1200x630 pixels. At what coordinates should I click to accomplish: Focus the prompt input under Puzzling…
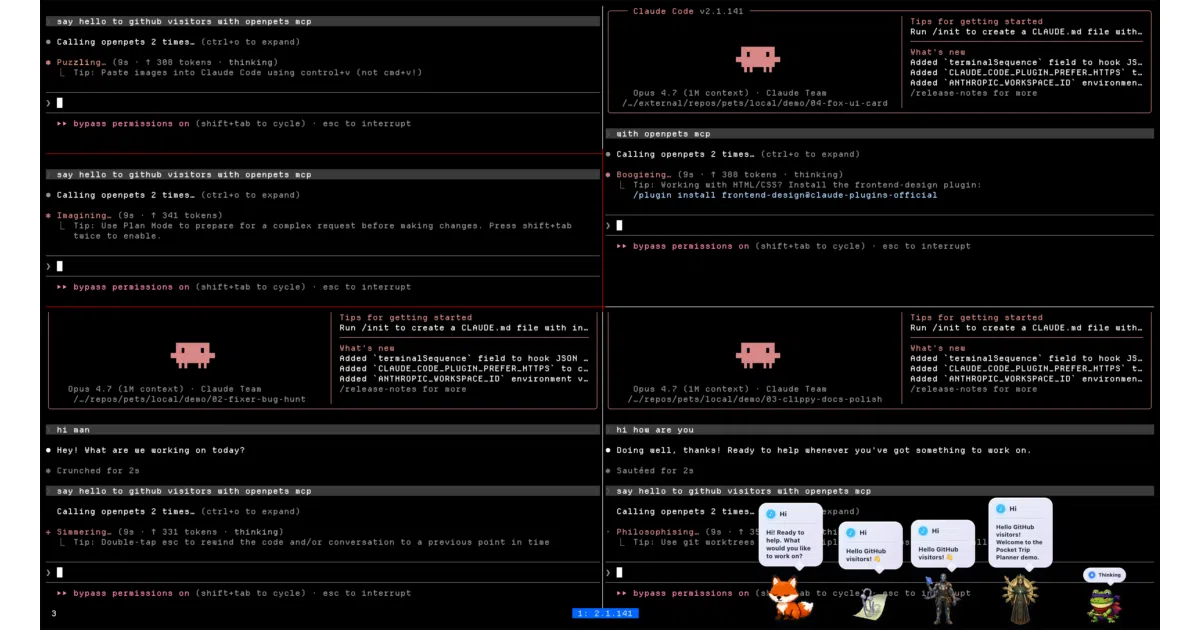pos(325,103)
